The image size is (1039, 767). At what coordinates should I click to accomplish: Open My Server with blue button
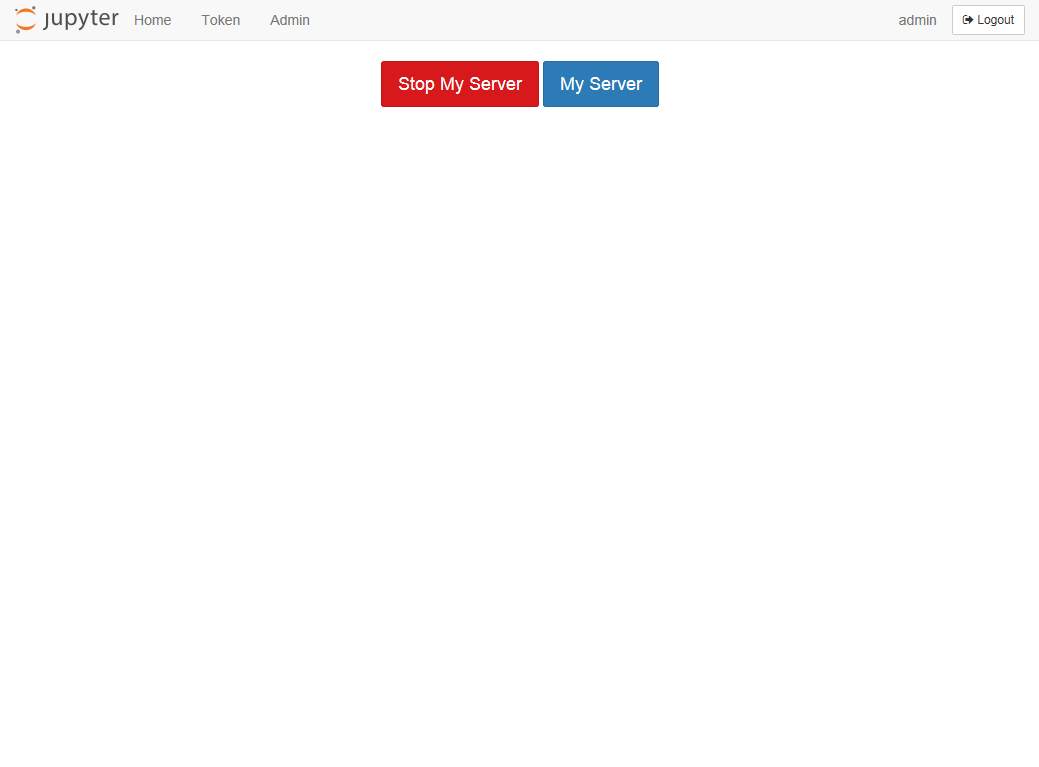[x=601, y=84]
